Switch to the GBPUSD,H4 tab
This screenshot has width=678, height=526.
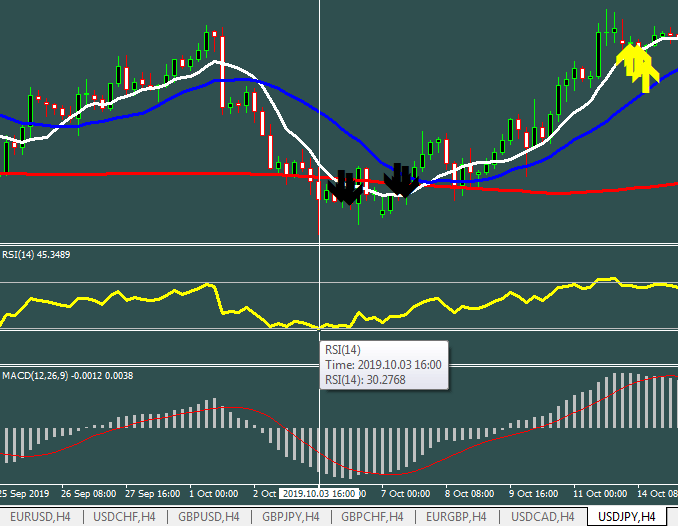pyautogui.click(x=207, y=516)
